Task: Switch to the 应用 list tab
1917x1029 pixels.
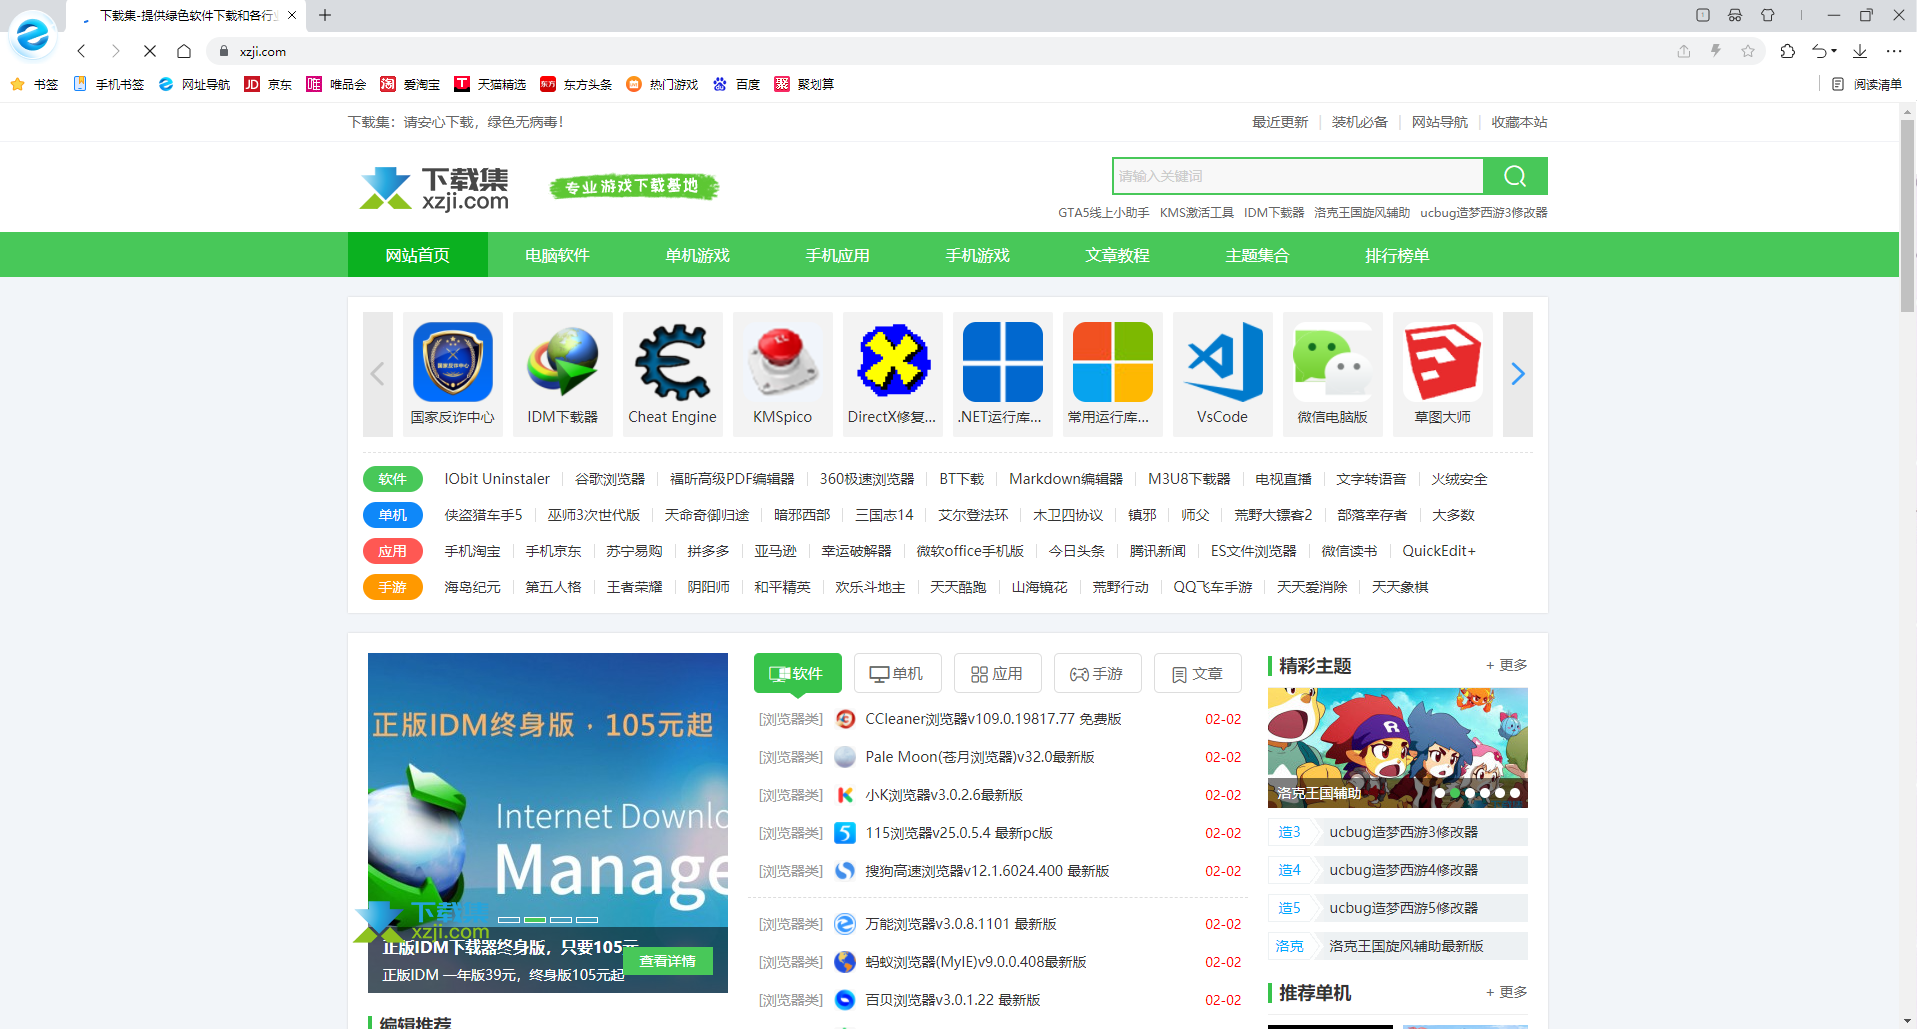Action: point(998,673)
